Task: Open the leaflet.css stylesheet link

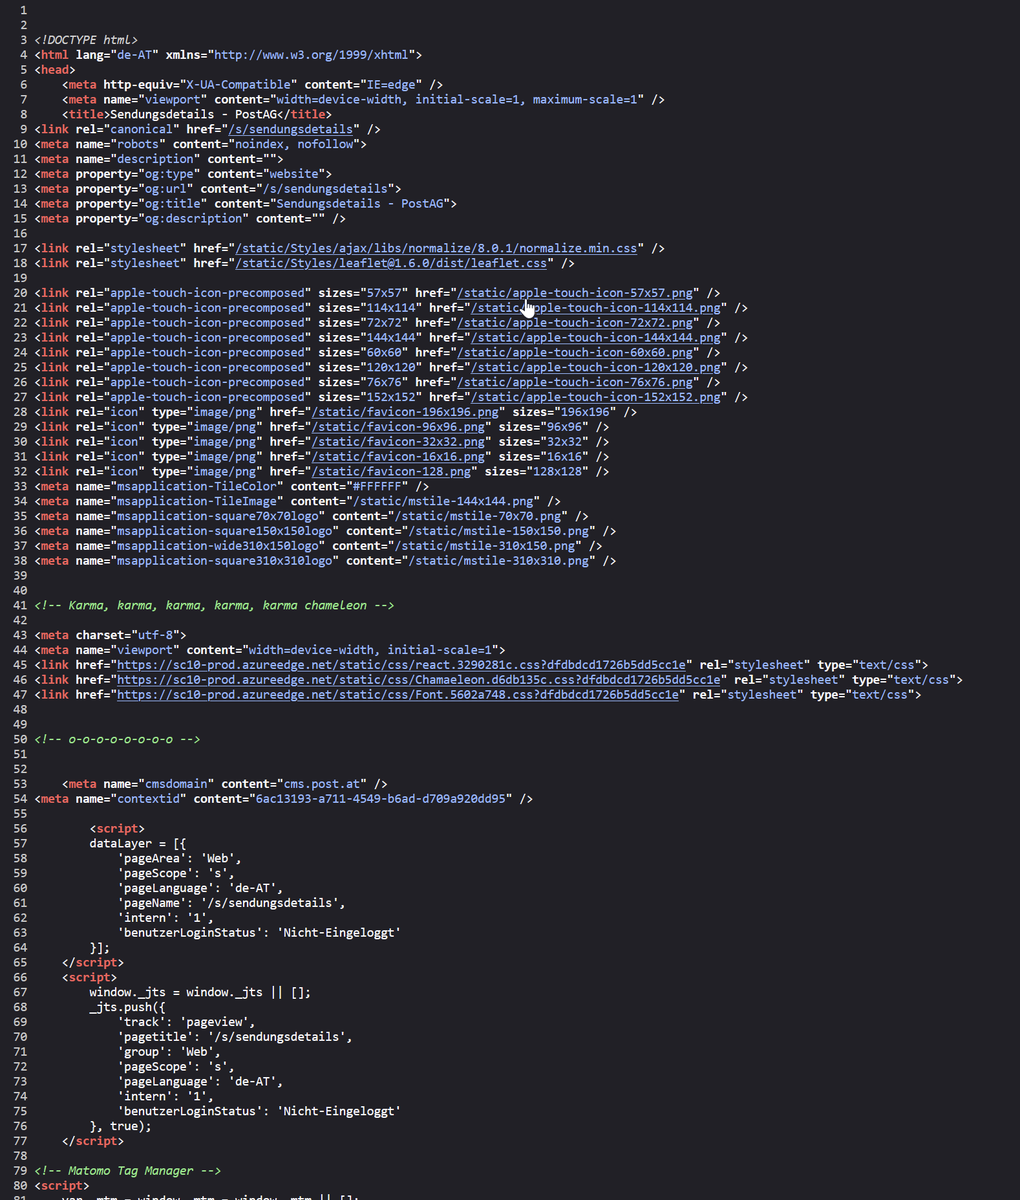Action: click(x=391, y=263)
